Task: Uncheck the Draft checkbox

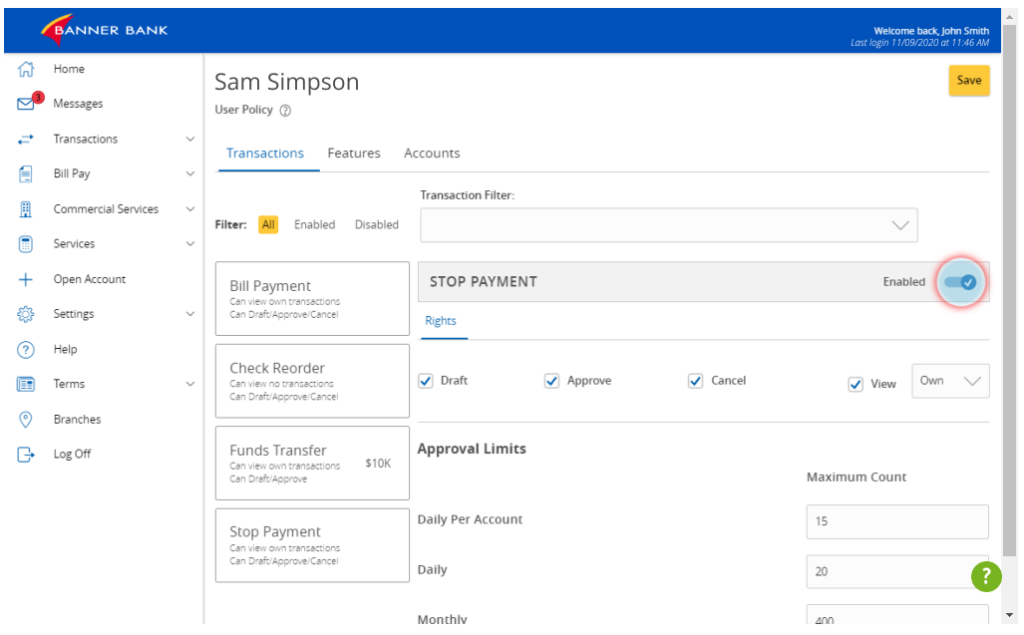Action: point(425,380)
